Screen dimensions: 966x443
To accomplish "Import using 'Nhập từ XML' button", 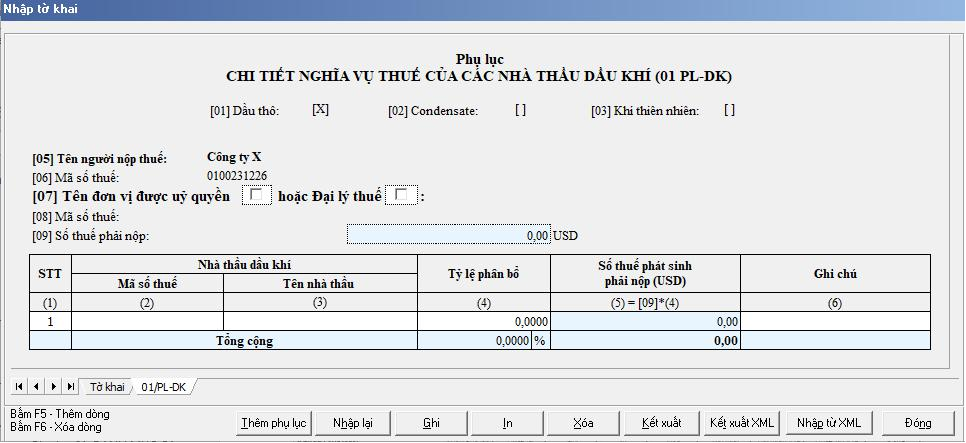I will [828, 423].
